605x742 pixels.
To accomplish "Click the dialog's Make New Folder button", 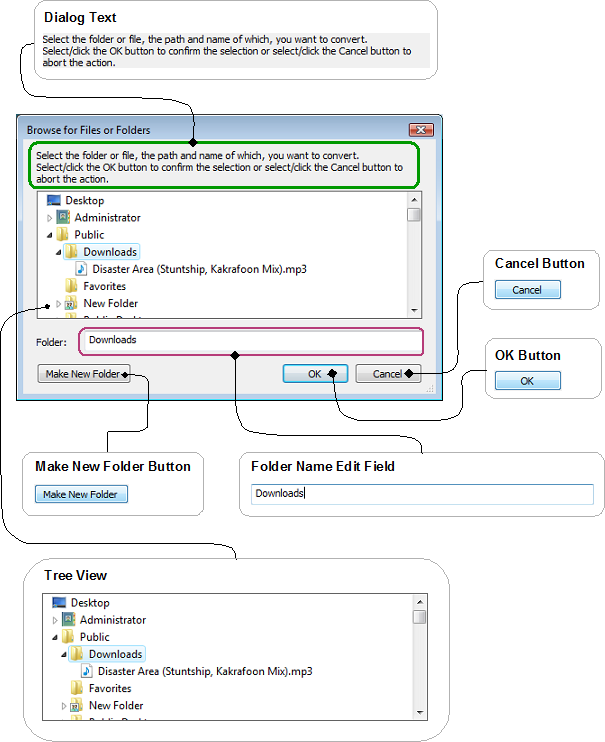I will pos(84,374).
